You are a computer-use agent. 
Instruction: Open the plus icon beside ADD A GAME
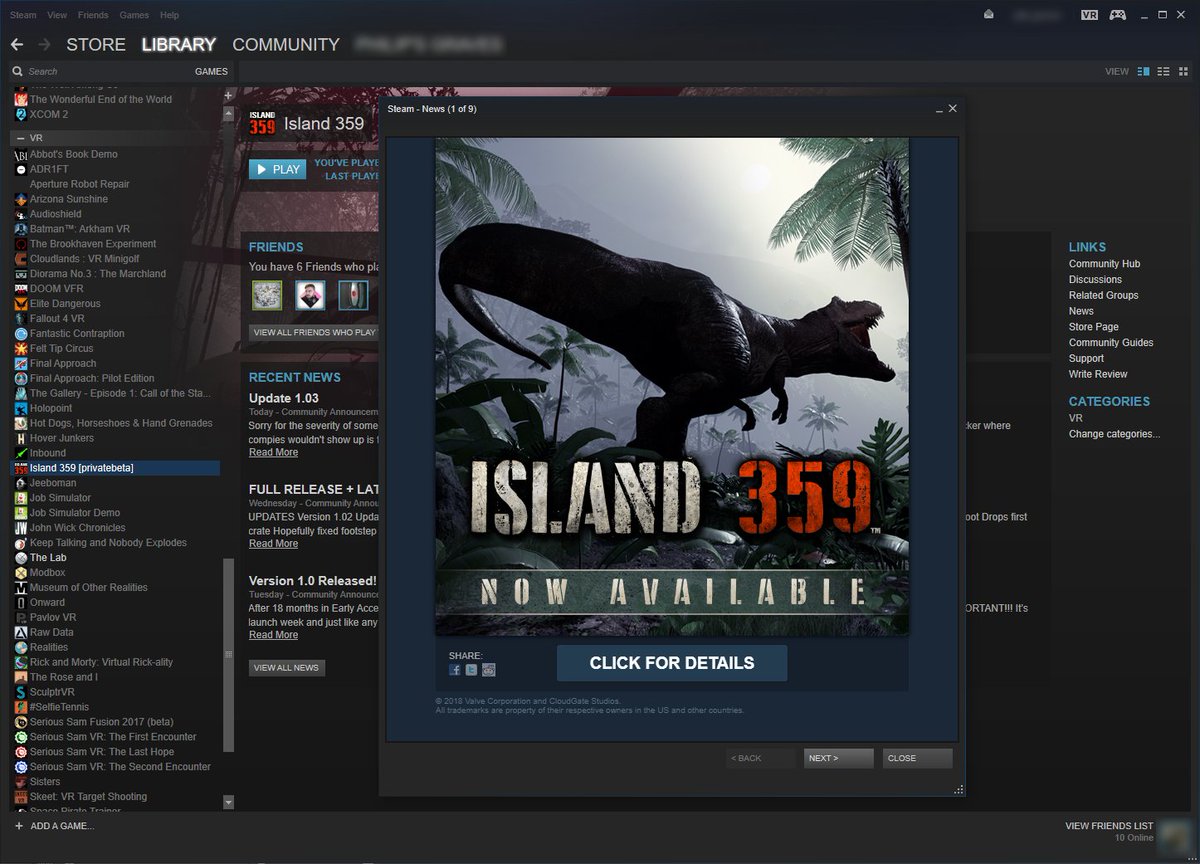[19, 826]
